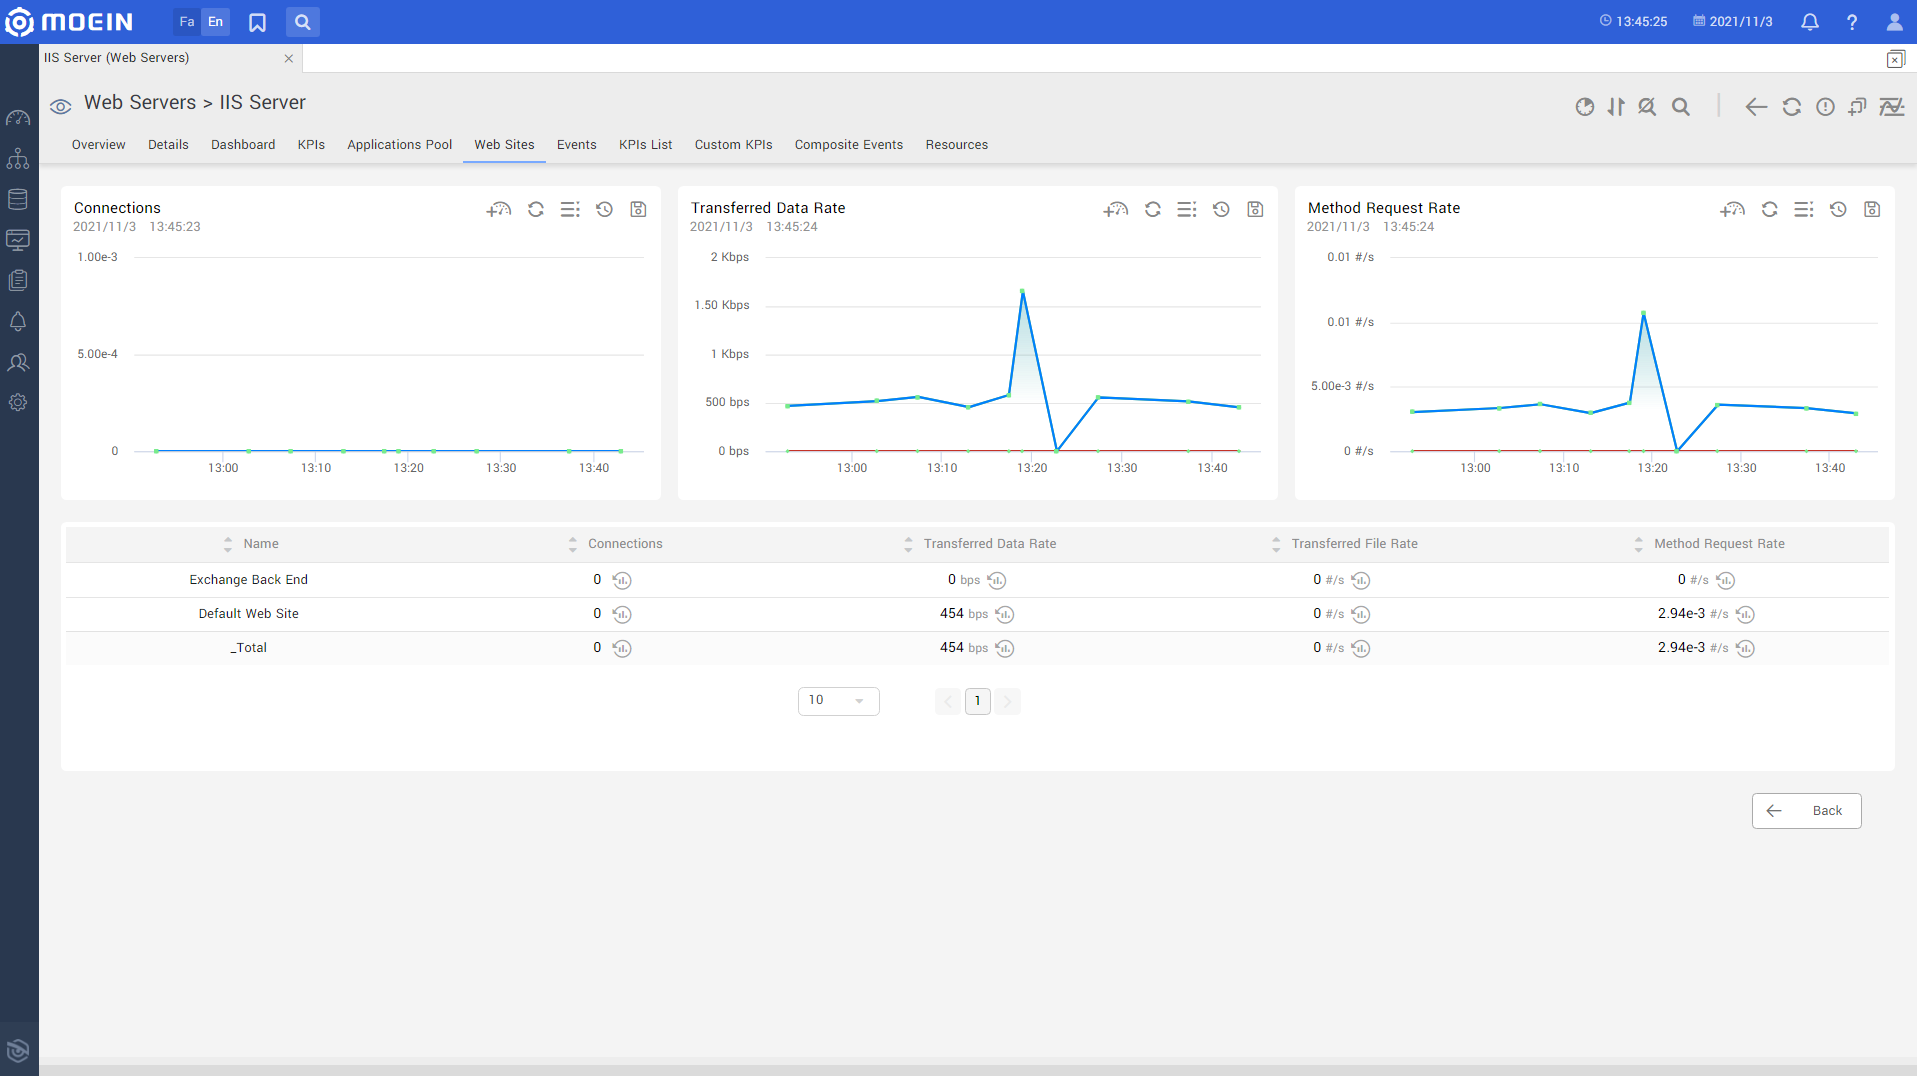Open the dashboard gauge icon in sidebar
This screenshot has width=1917, height=1076.
18,118
